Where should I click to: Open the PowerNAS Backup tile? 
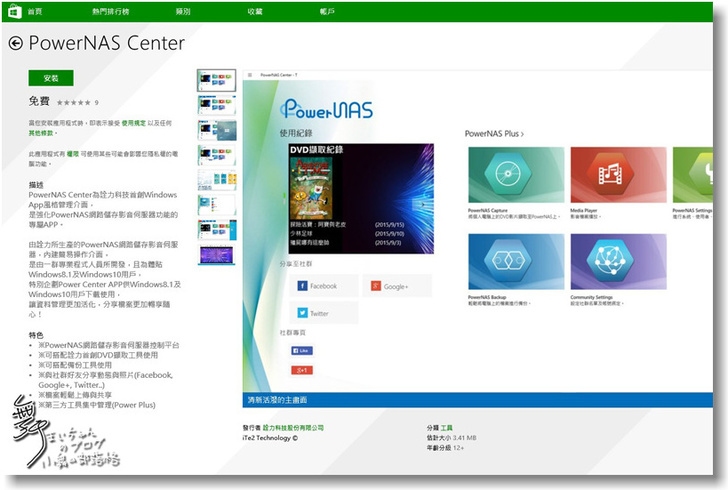pos(516,261)
